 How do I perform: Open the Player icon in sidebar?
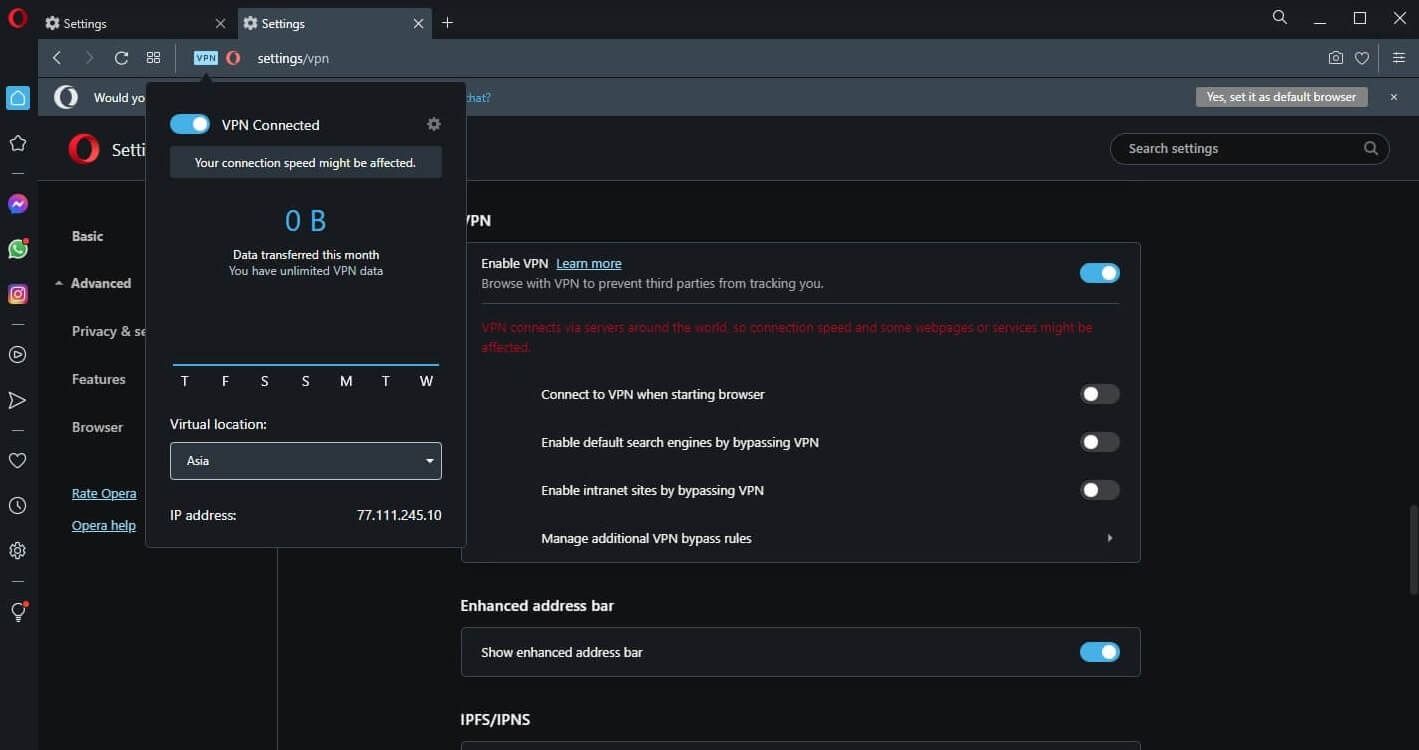click(17, 354)
